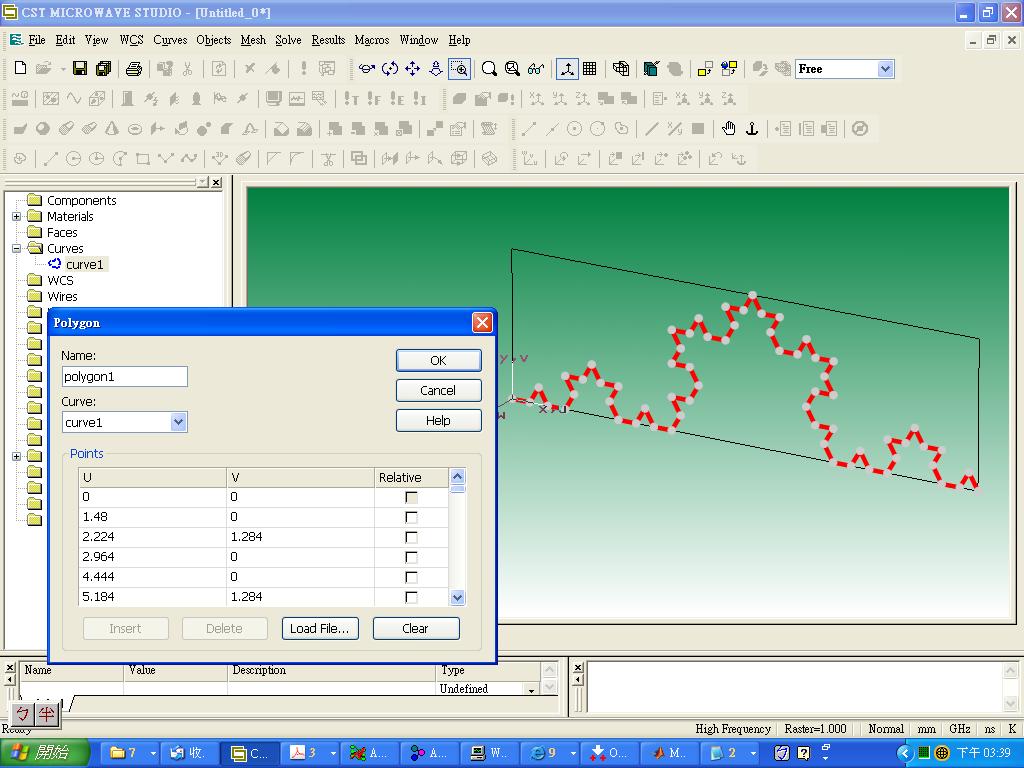Expand the Materials folder in tree
Image resolution: width=1024 pixels, height=768 pixels.
[x=17, y=216]
